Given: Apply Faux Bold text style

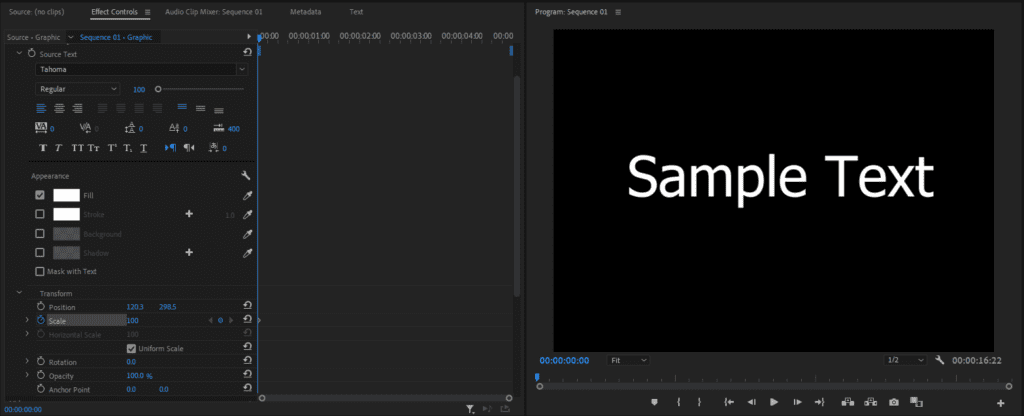Looking at the screenshot, I should (43, 148).
